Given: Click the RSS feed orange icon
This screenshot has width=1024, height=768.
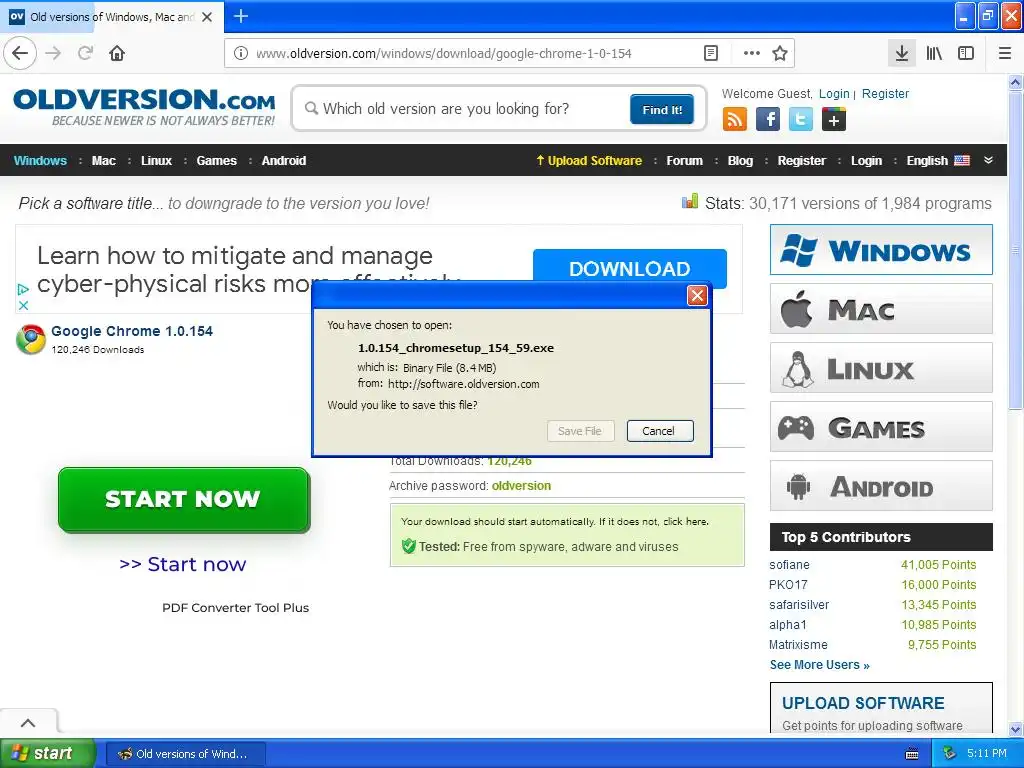Looking at the screenshot, I should (x=735, y=120).
